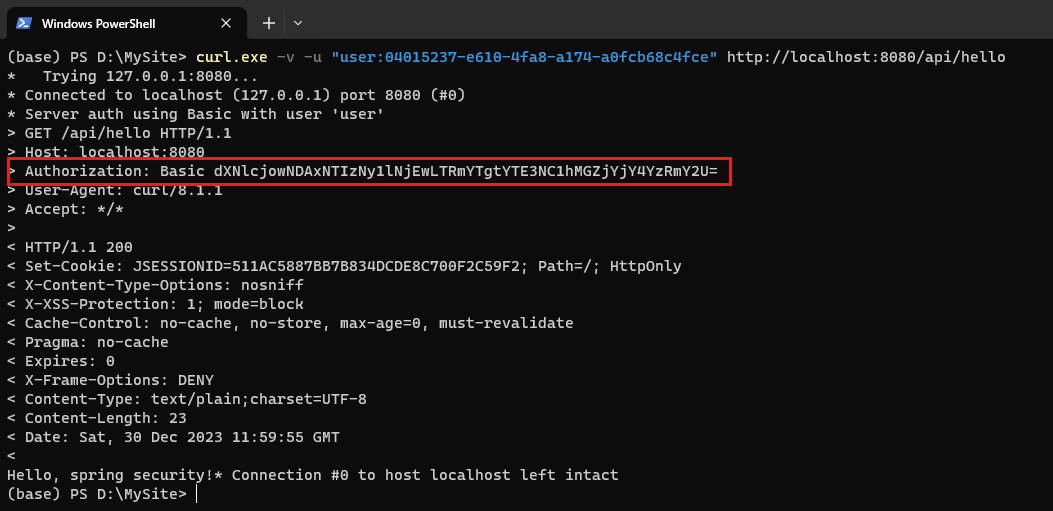Screen dimensions: 1053x511
Task: Open a new terminal tab with plus
Action: pyautogui.click(x=269, y=24)
